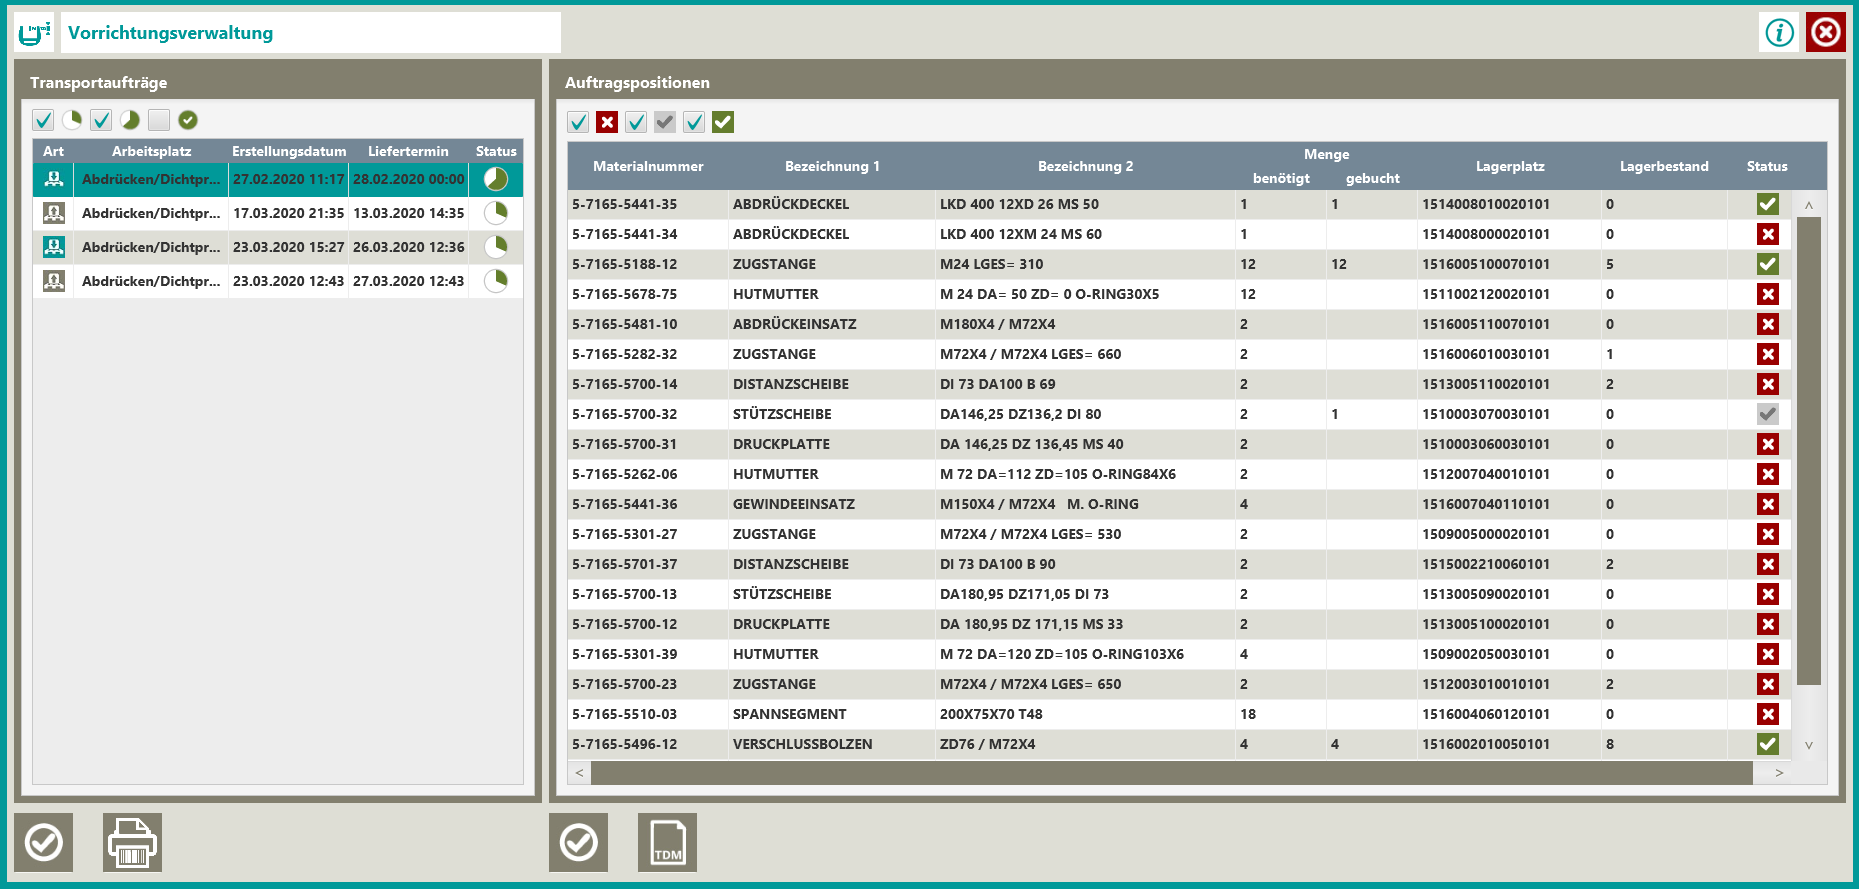The height and width of the screenshot is (889, 1859).
Task: Click red X status for HUTMUTTER 5-7165-5678-75
Action: (x=1767, y=294)
